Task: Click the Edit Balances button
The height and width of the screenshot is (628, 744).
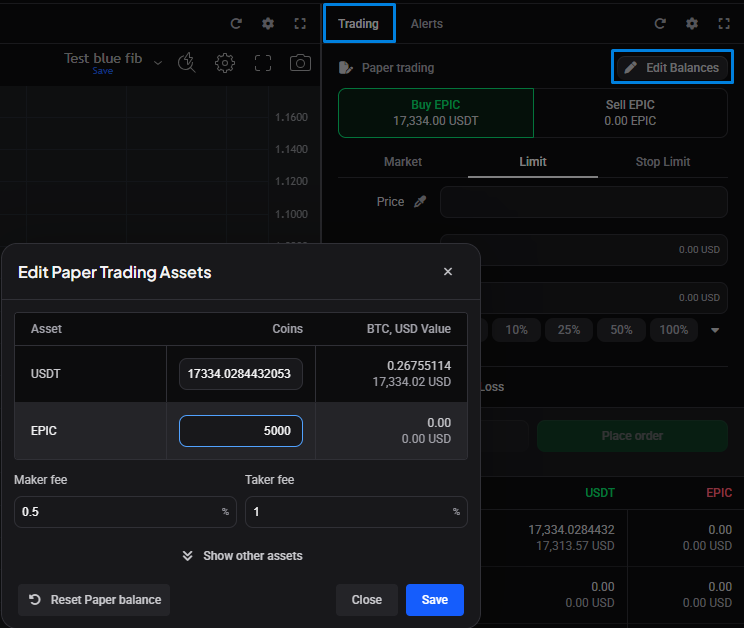Action: 673,67
